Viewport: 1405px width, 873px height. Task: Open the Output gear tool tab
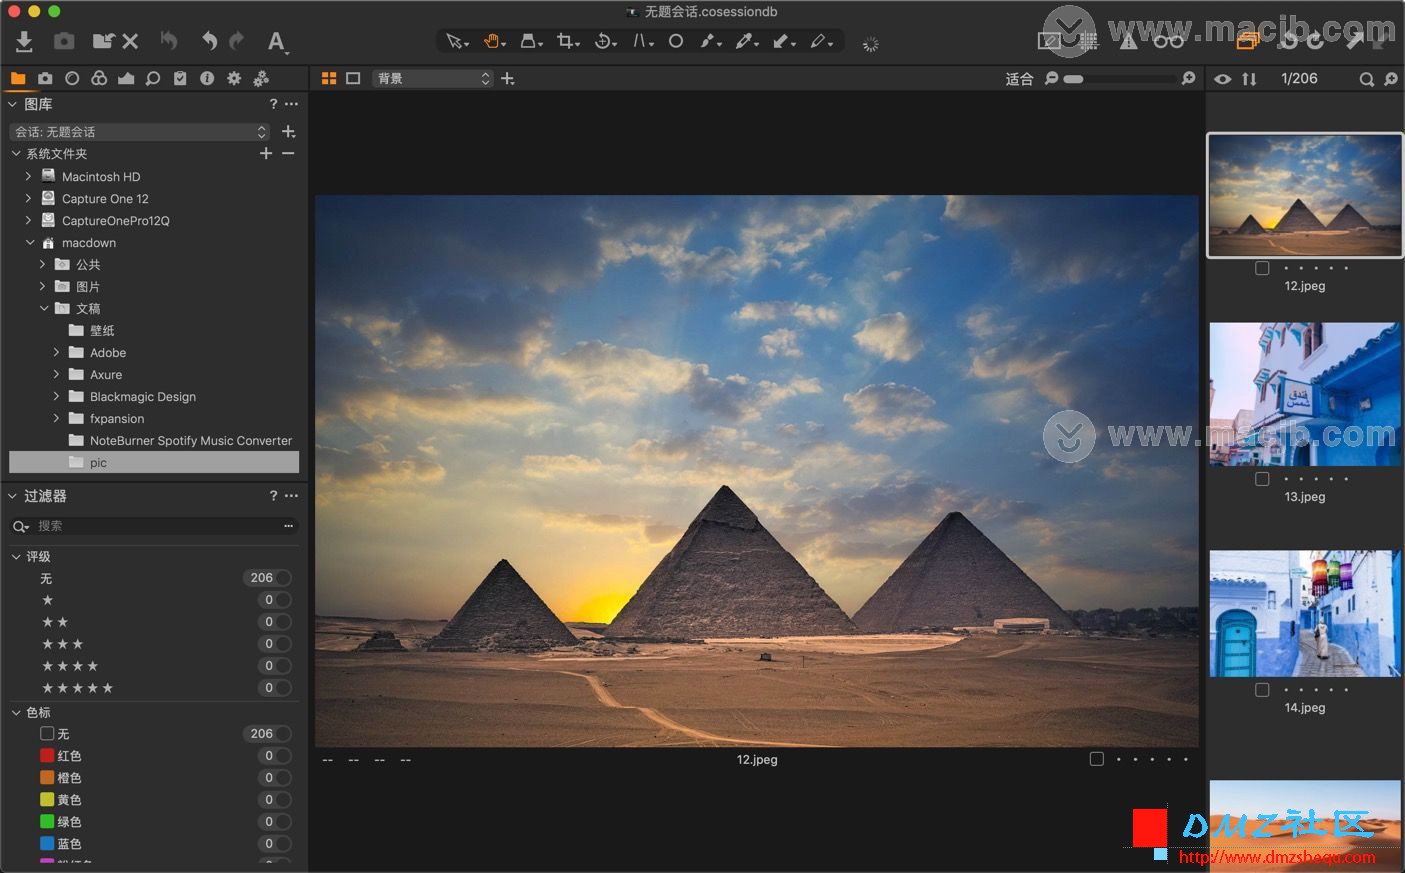pos(234,78)
